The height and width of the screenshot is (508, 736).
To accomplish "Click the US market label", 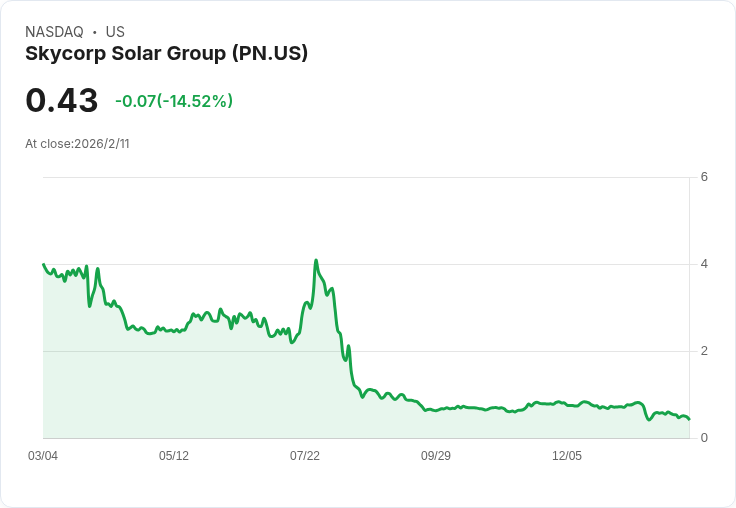I will point(115,32).
